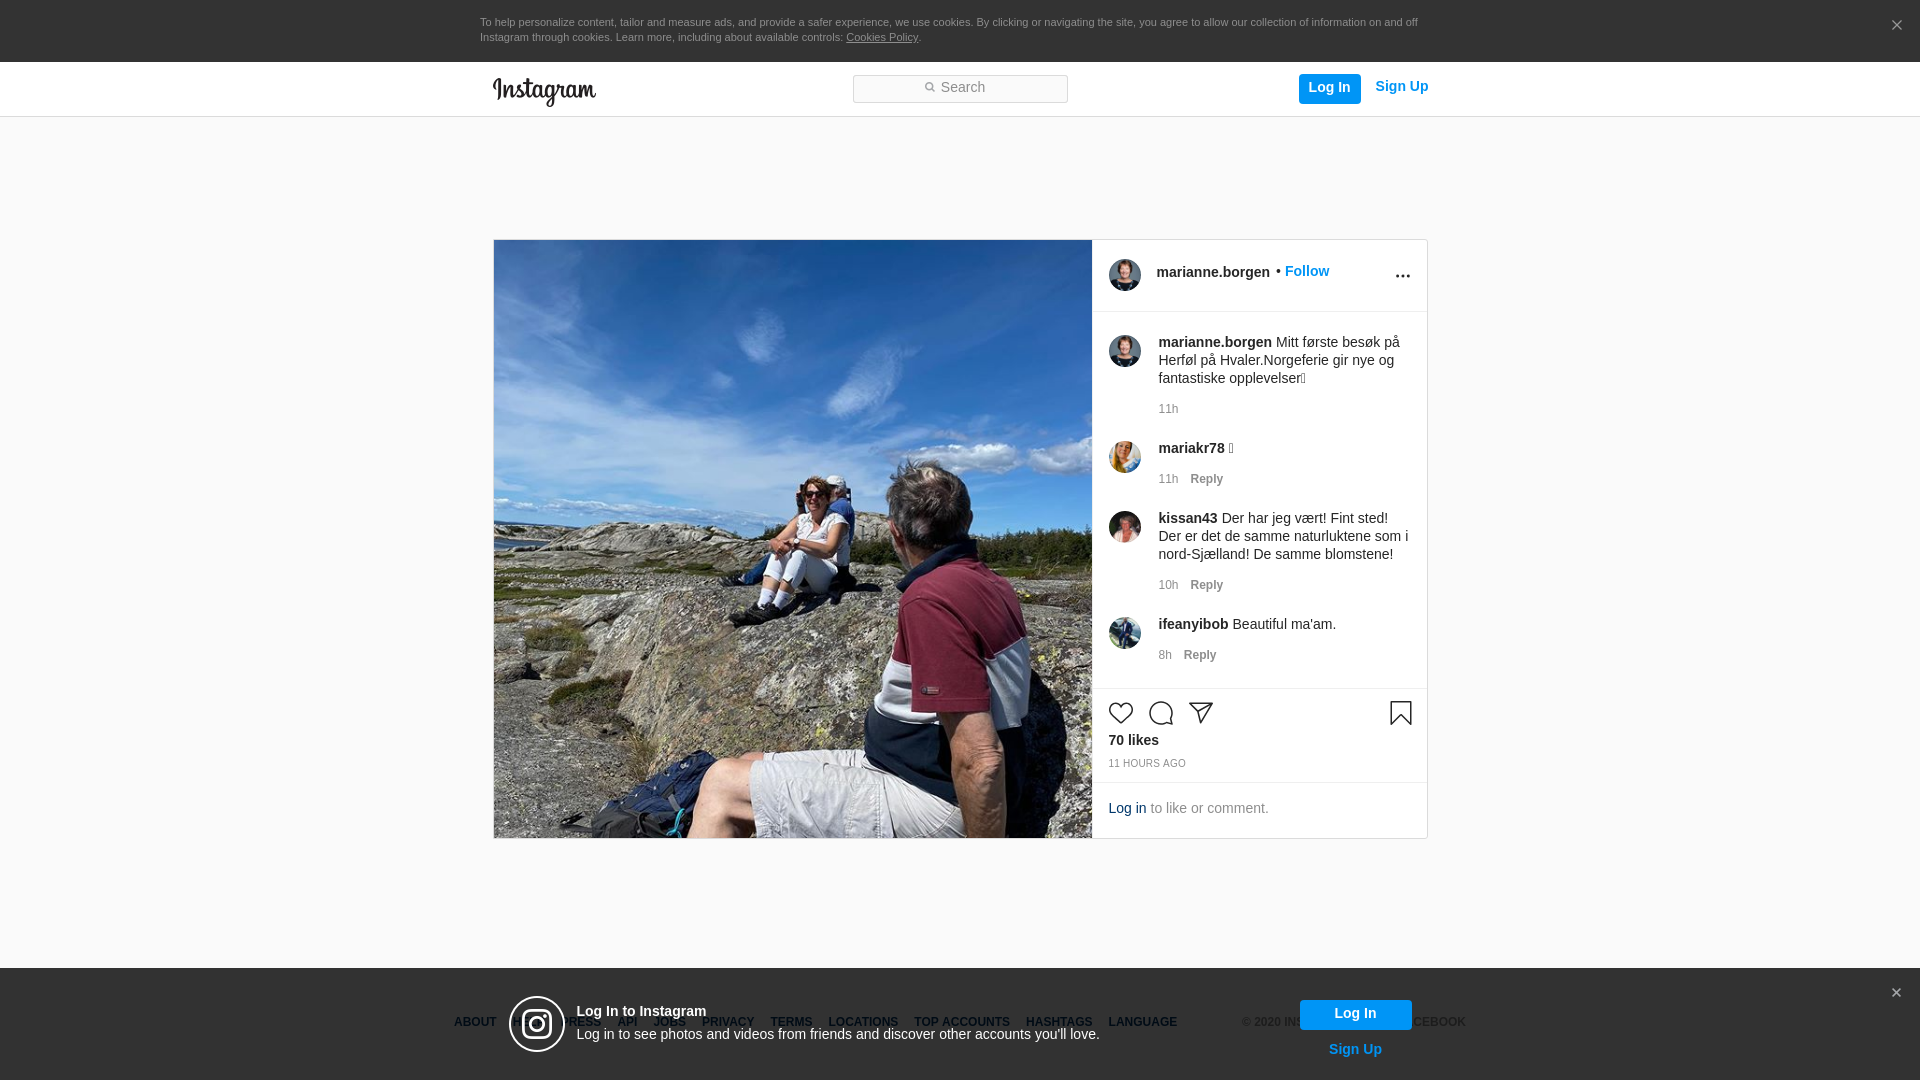Click marianne.borgen username in caption
This screenshot has height=1080, width=1920.
coord(1215,342)
